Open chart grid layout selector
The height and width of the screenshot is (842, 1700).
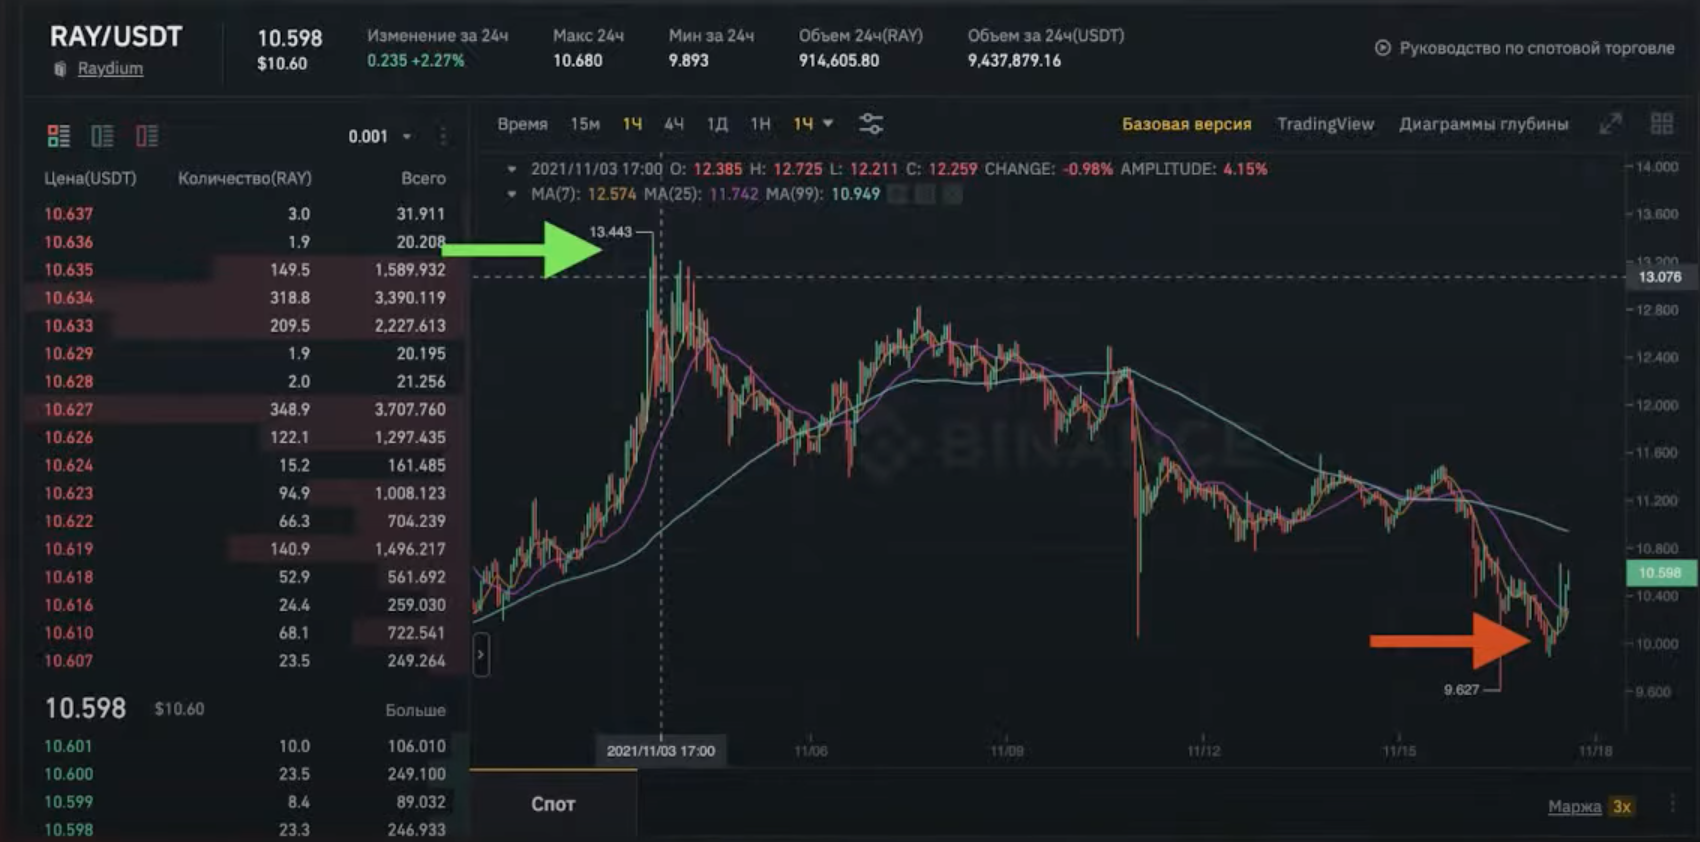point(1662,124)
